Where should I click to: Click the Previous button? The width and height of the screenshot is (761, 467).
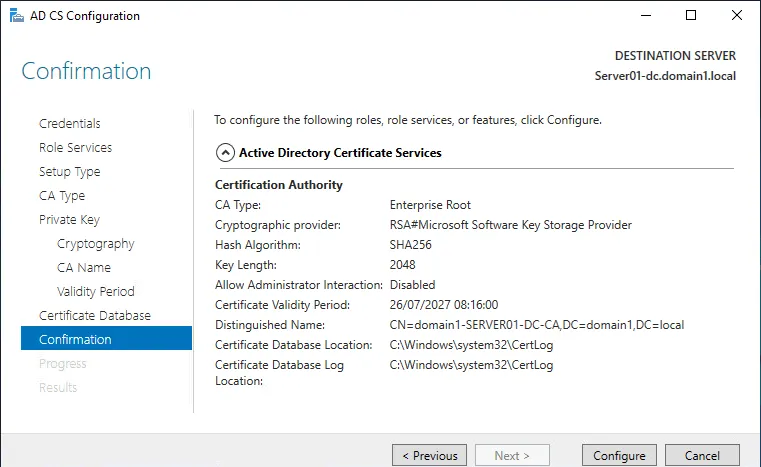429,455
